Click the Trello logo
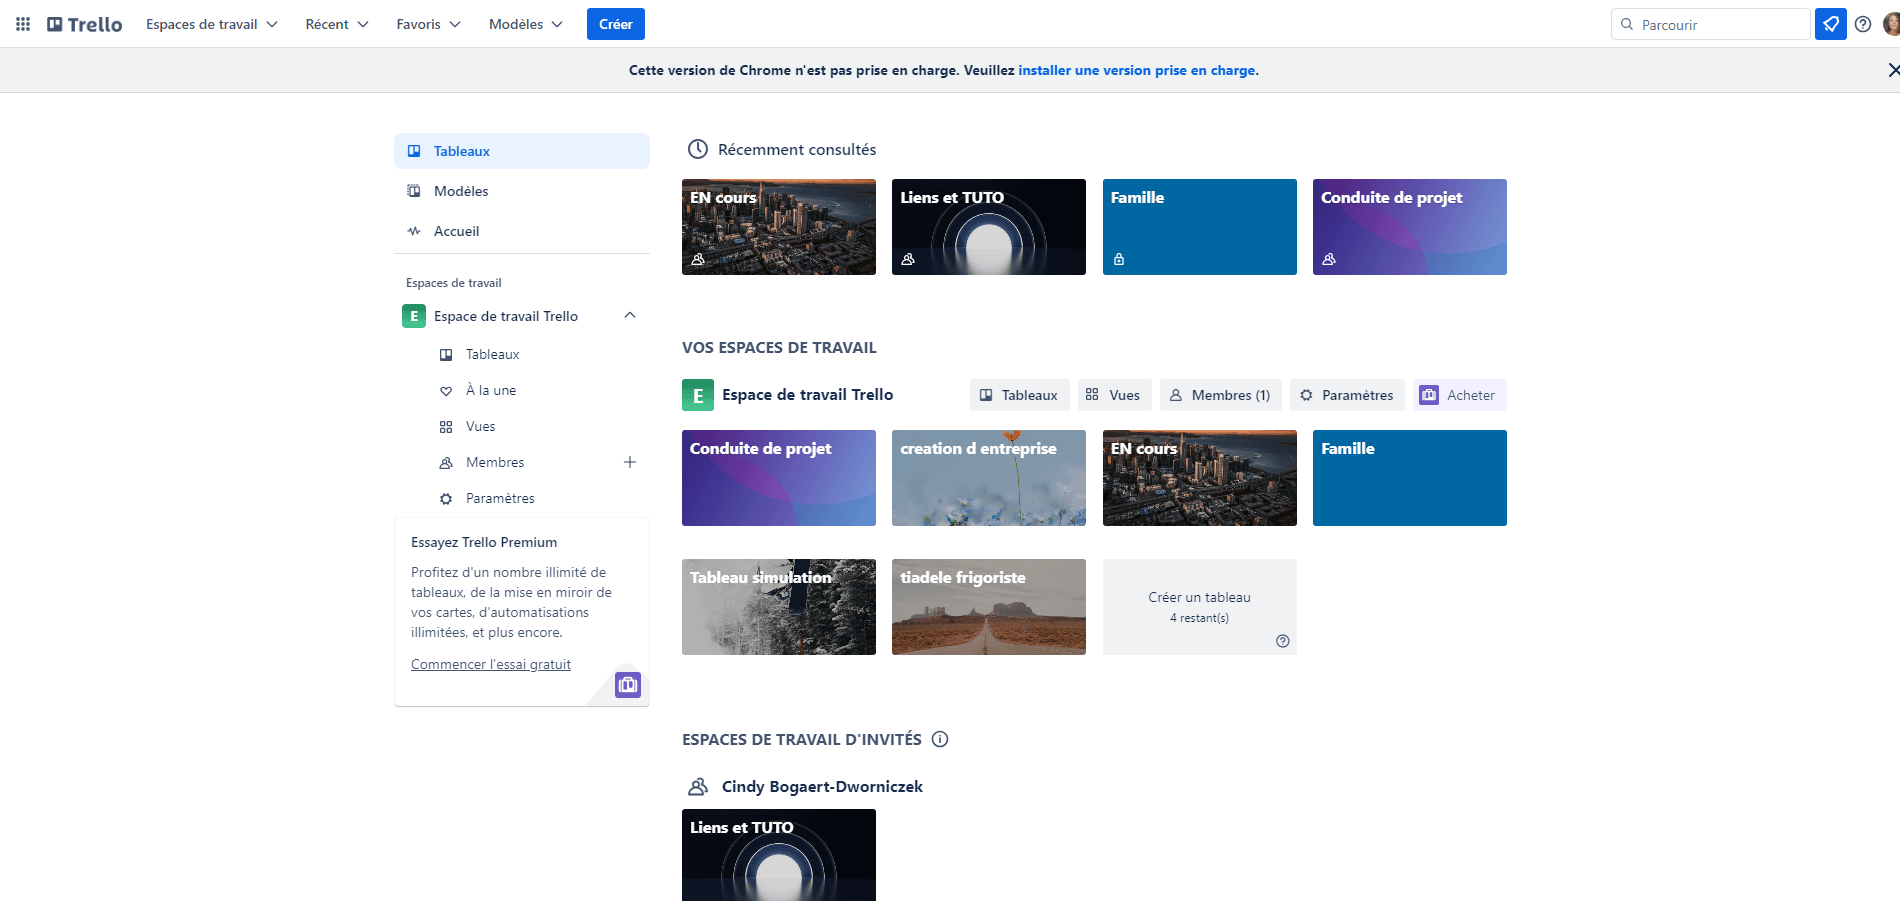This screenshot has height=901, width=1900. click(x=85, y=24)
